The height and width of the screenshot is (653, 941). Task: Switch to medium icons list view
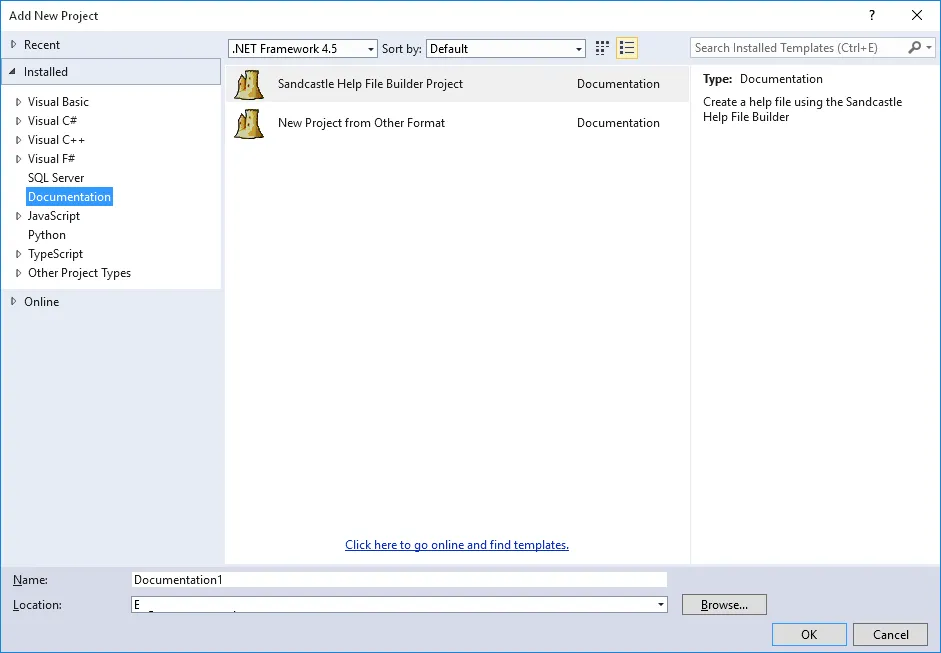pyautogui.click(x=627, y=48)
